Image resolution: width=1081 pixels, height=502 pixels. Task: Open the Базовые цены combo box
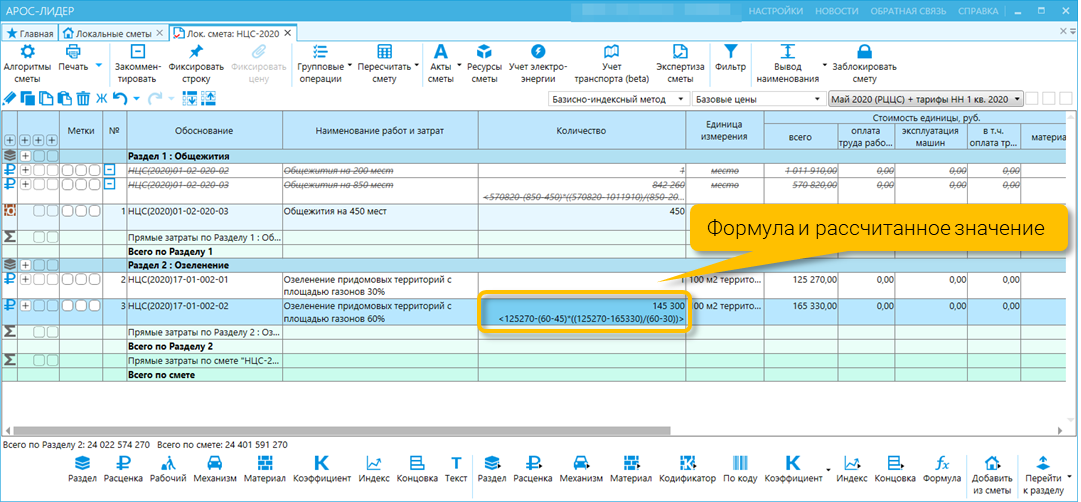click(758, 99)
